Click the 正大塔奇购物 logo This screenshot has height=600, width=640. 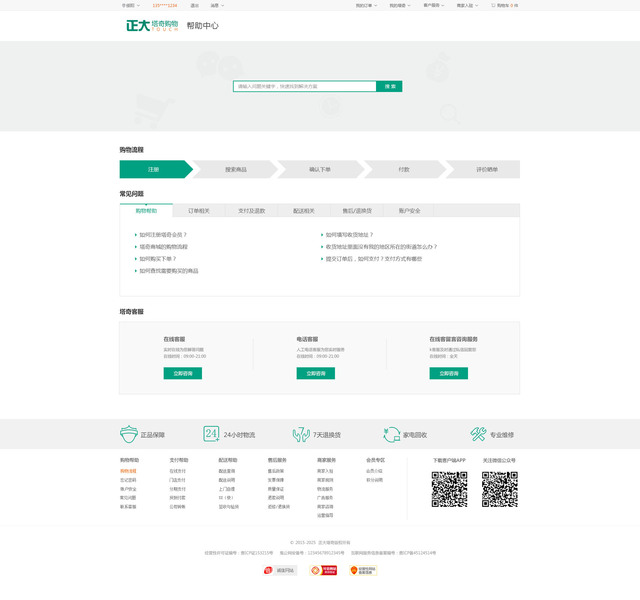click(x=152, y=25)
